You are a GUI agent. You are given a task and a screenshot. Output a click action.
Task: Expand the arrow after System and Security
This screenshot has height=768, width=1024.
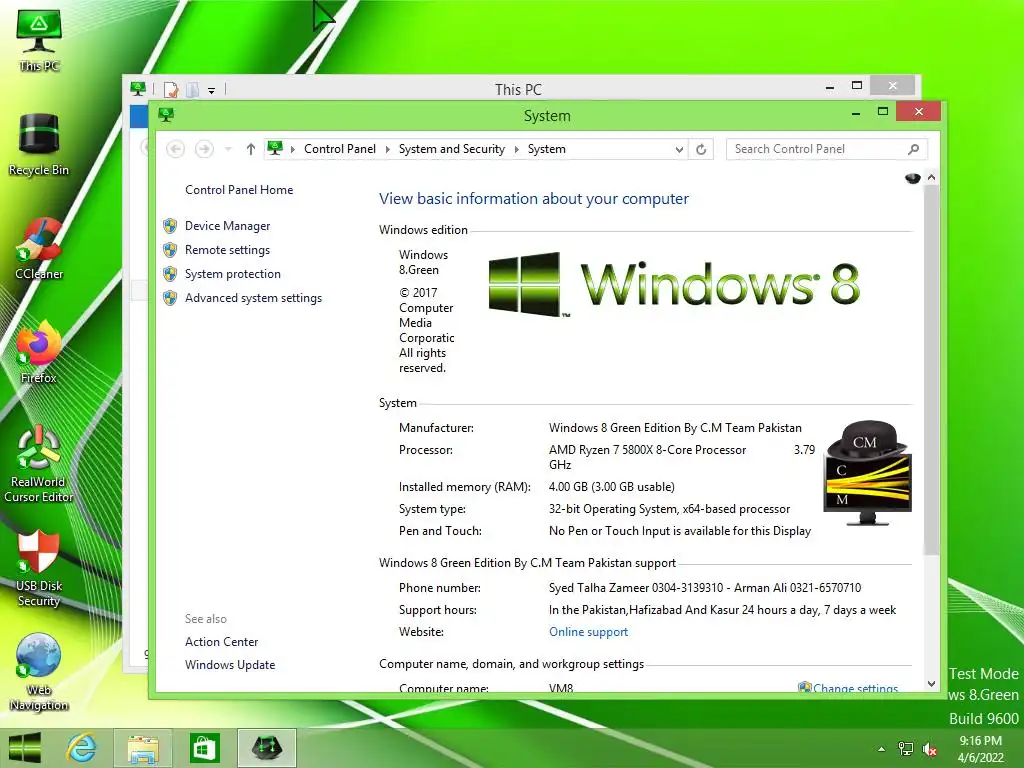[516, 149]
